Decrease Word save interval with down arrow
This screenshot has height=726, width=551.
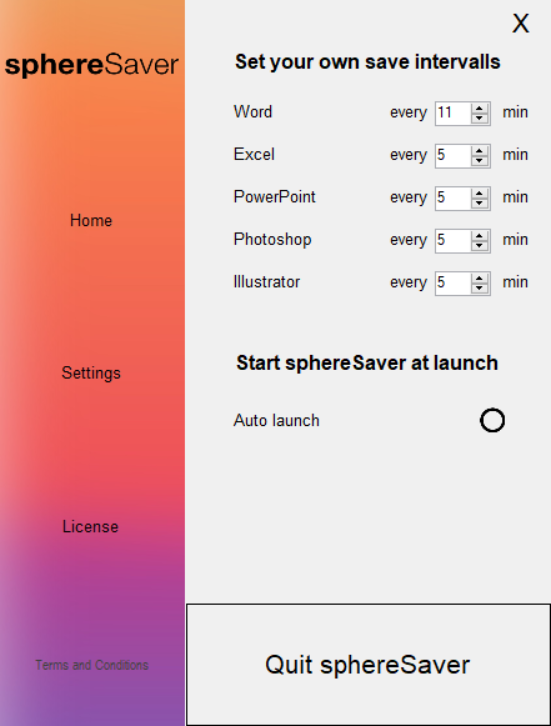click(480, 119)
